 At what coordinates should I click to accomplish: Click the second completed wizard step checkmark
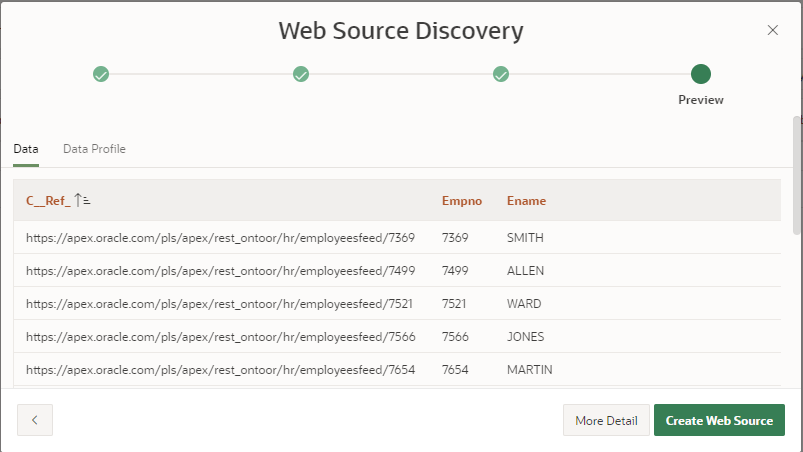pos(301,74)
